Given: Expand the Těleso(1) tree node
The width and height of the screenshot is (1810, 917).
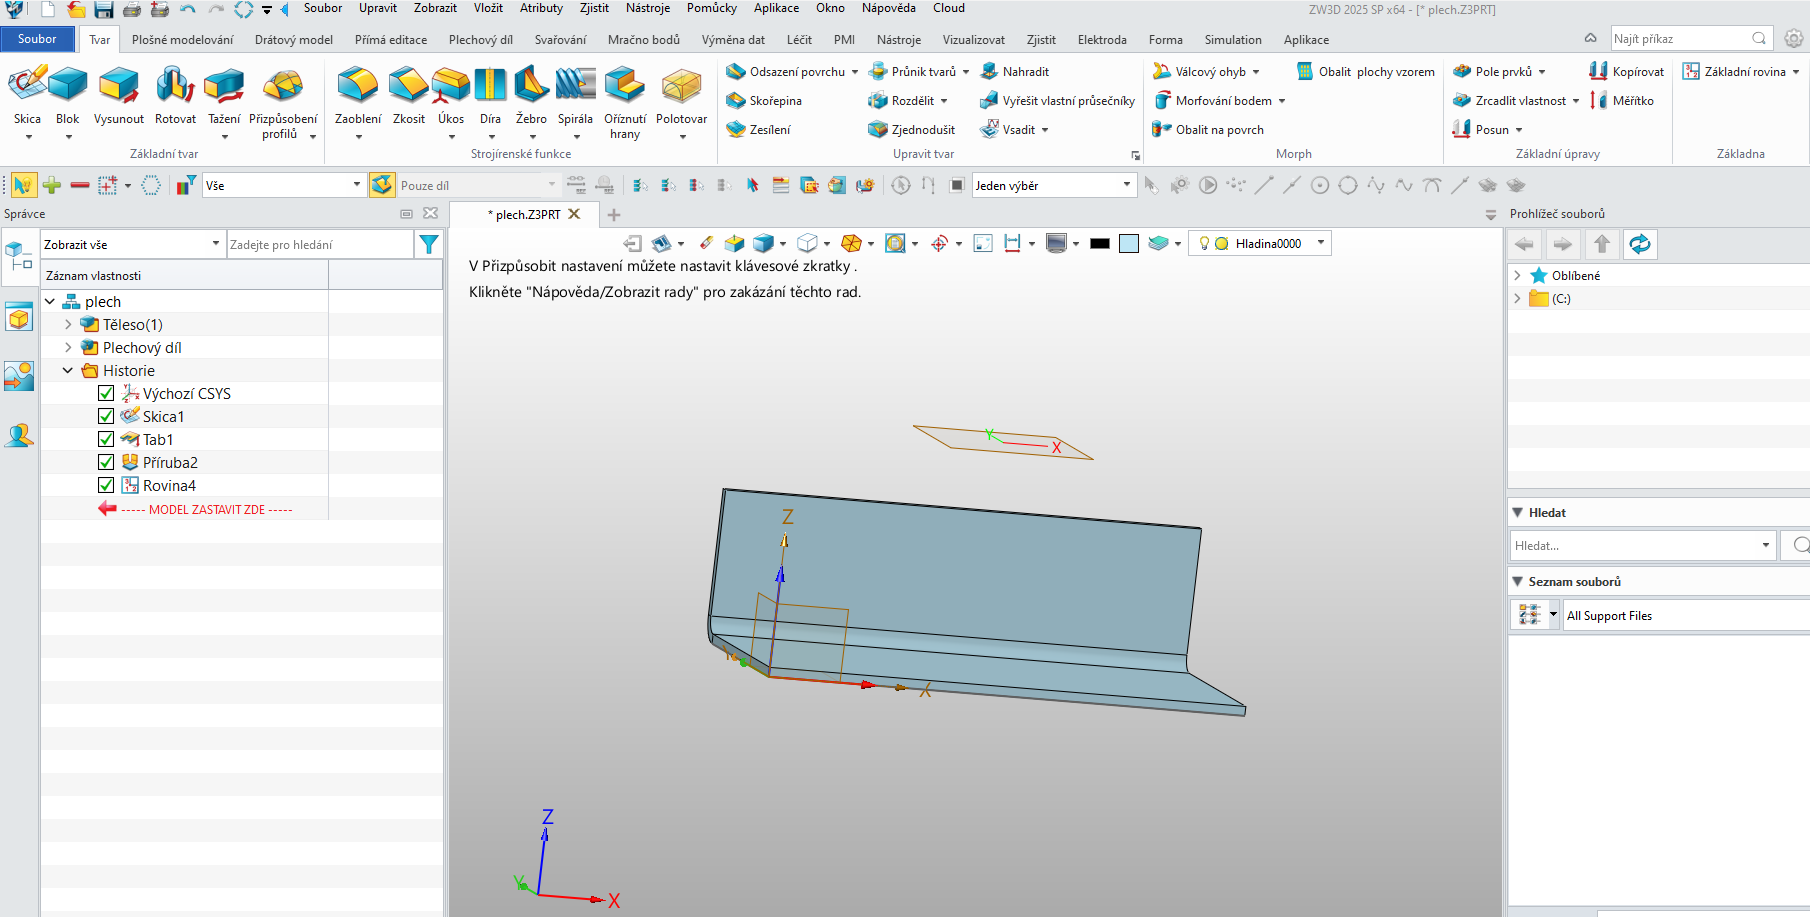Looking at the screenshot, I should coord(68,324).
